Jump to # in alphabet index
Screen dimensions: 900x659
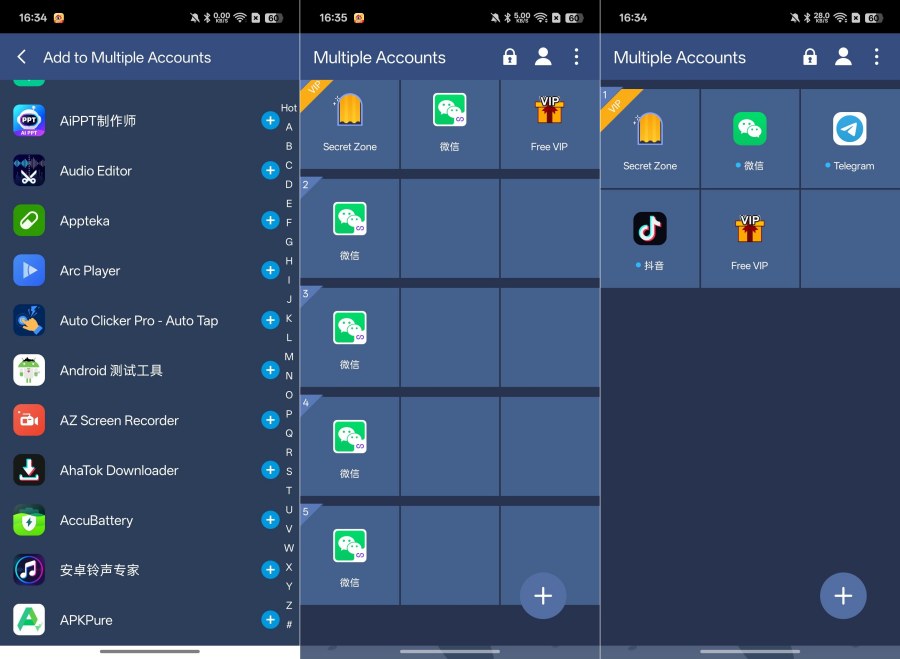[x=289, y=624]
